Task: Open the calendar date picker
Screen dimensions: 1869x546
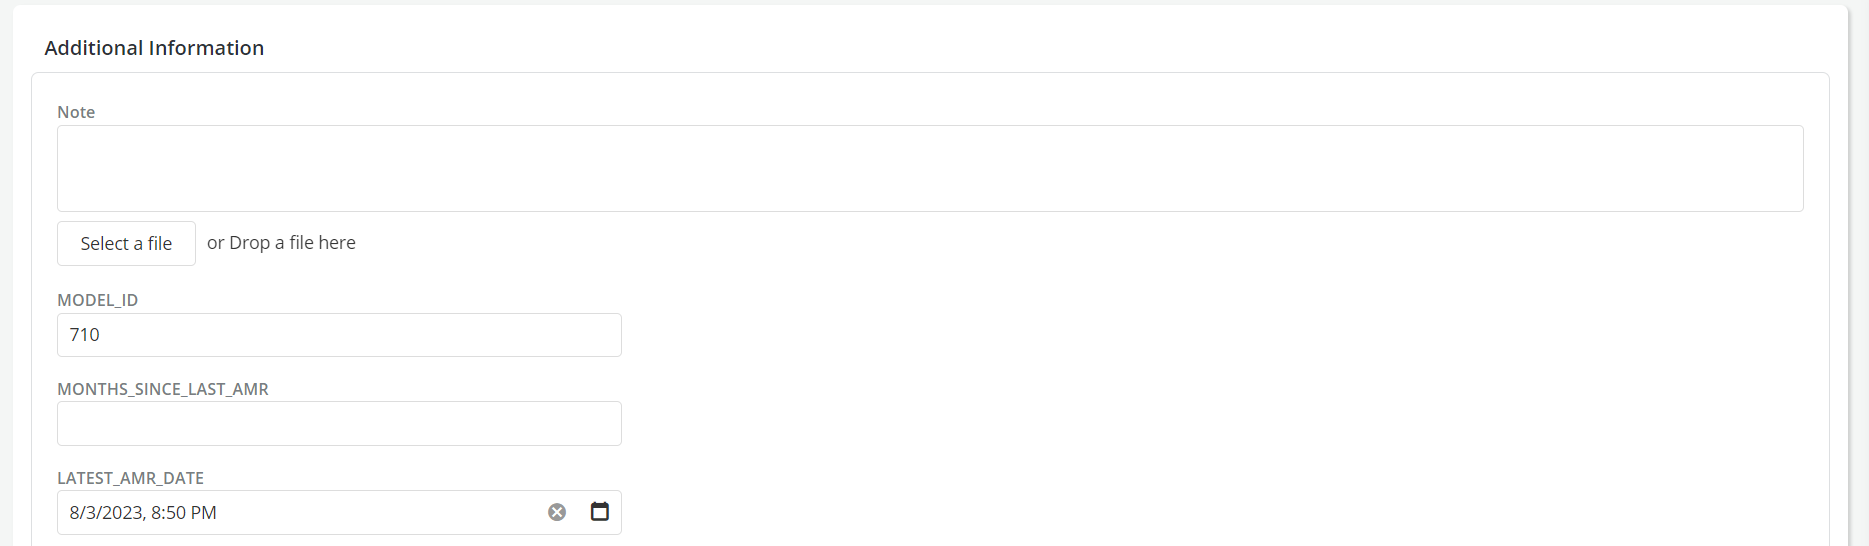Action: coord(600,512)
